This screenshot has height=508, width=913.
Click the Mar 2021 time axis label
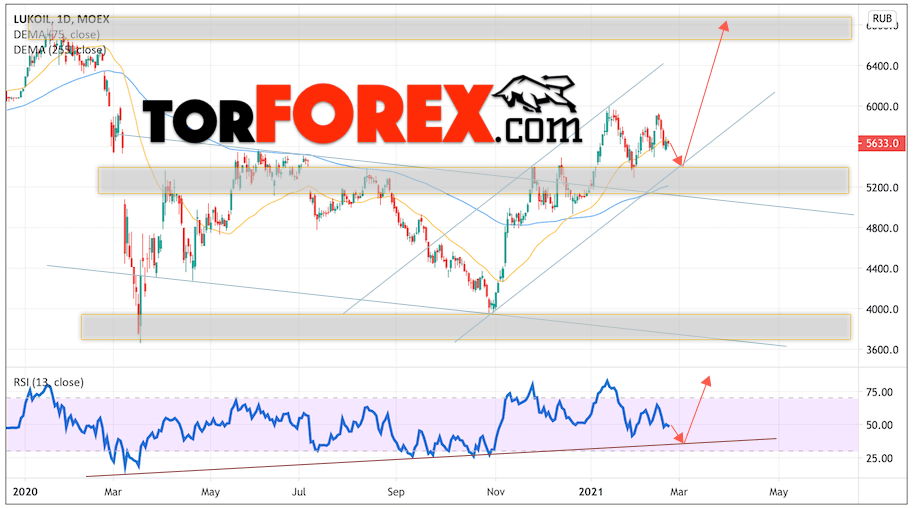tap(679, 492)
